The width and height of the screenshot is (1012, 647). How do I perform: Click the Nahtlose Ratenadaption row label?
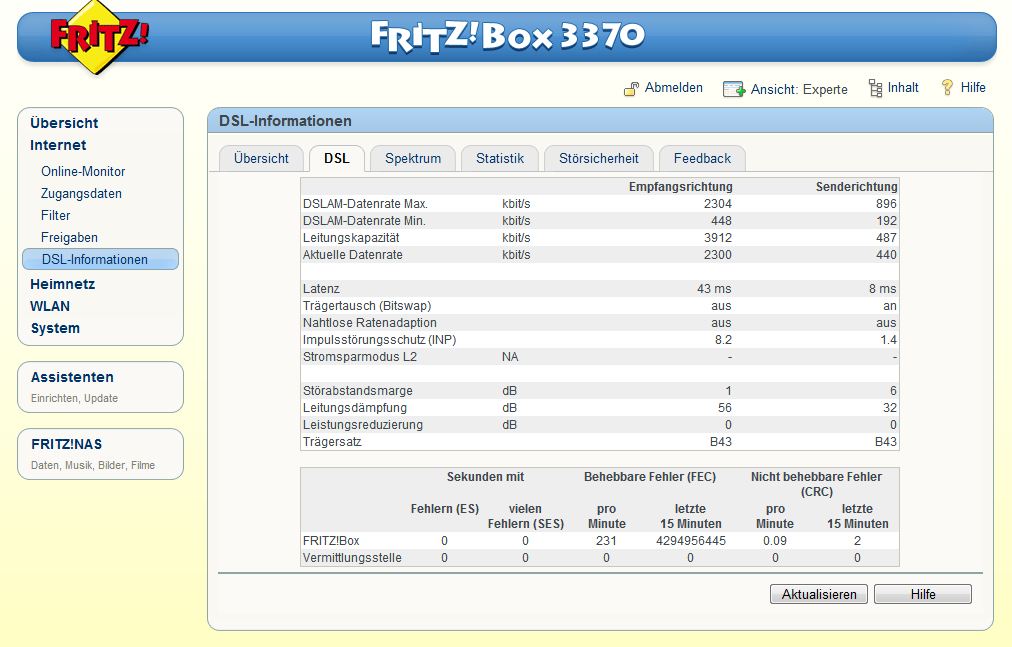370,322
